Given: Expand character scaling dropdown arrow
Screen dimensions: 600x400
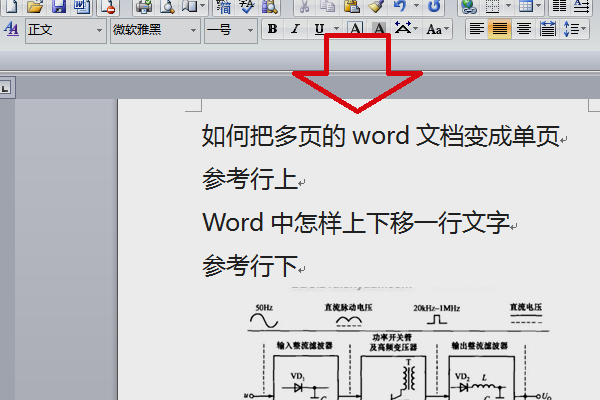Looking at the screenshot, I should point(416,29).
